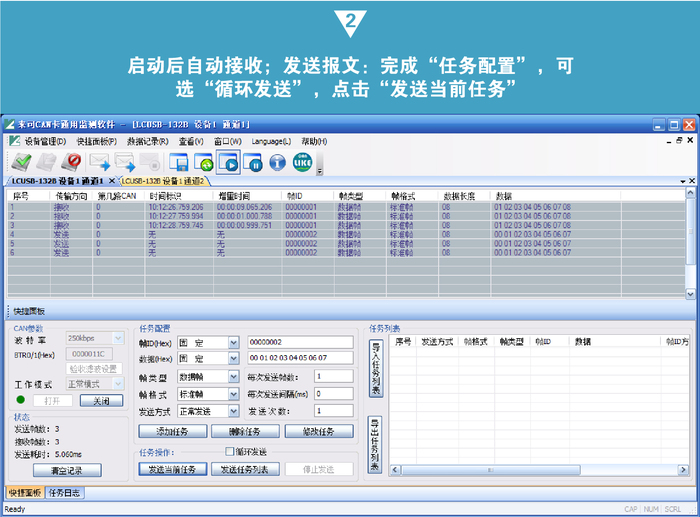Click the task list scroll left arrow
700x517 pixels.
click(x=395, y=470)
